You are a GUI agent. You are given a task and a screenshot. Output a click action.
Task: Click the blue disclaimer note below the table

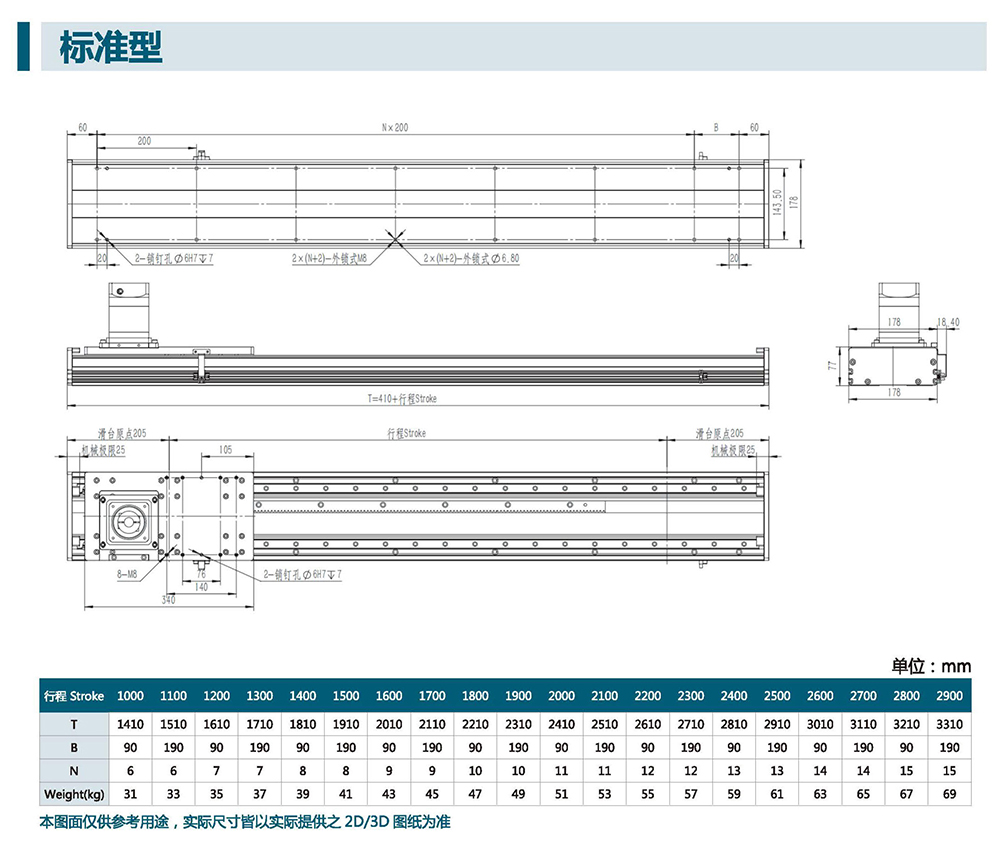pyautogui.click(x=245, y=823)
